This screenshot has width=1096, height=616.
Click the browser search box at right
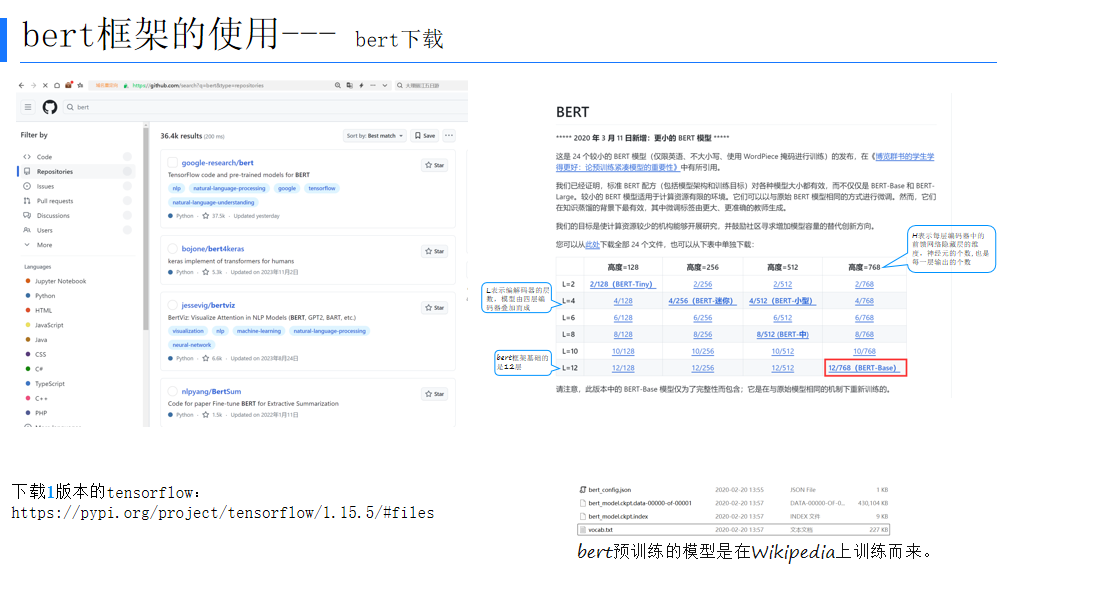coord(431,85)
